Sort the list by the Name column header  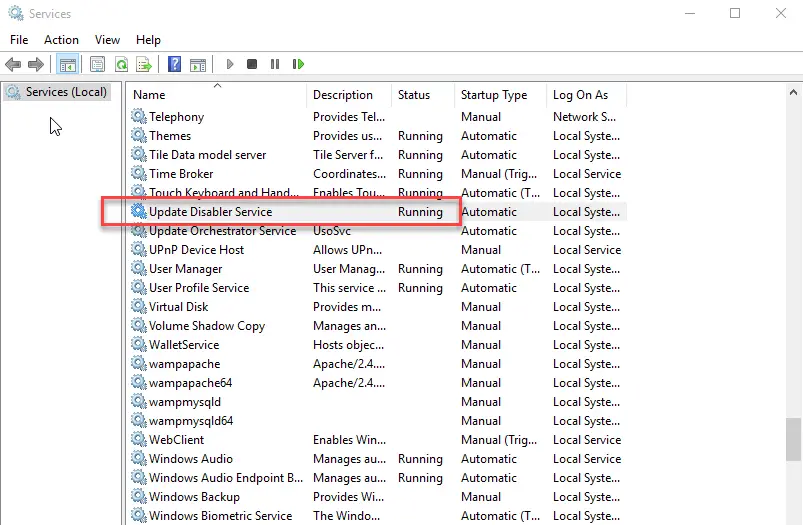coord(216,95)
